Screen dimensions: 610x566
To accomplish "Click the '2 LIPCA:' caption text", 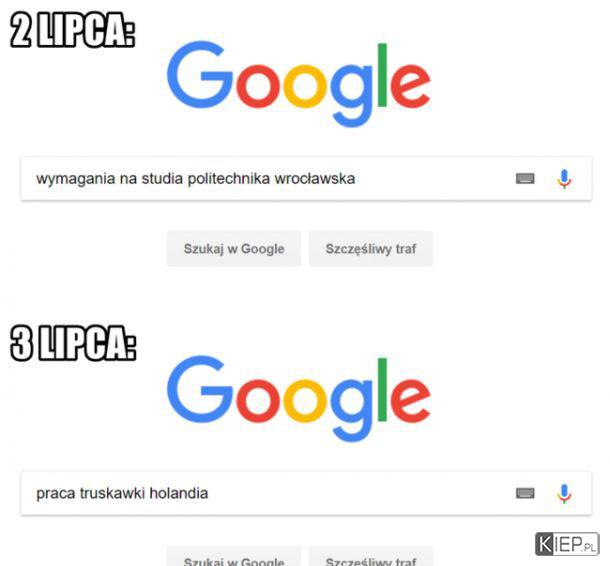I will [73, 30].
